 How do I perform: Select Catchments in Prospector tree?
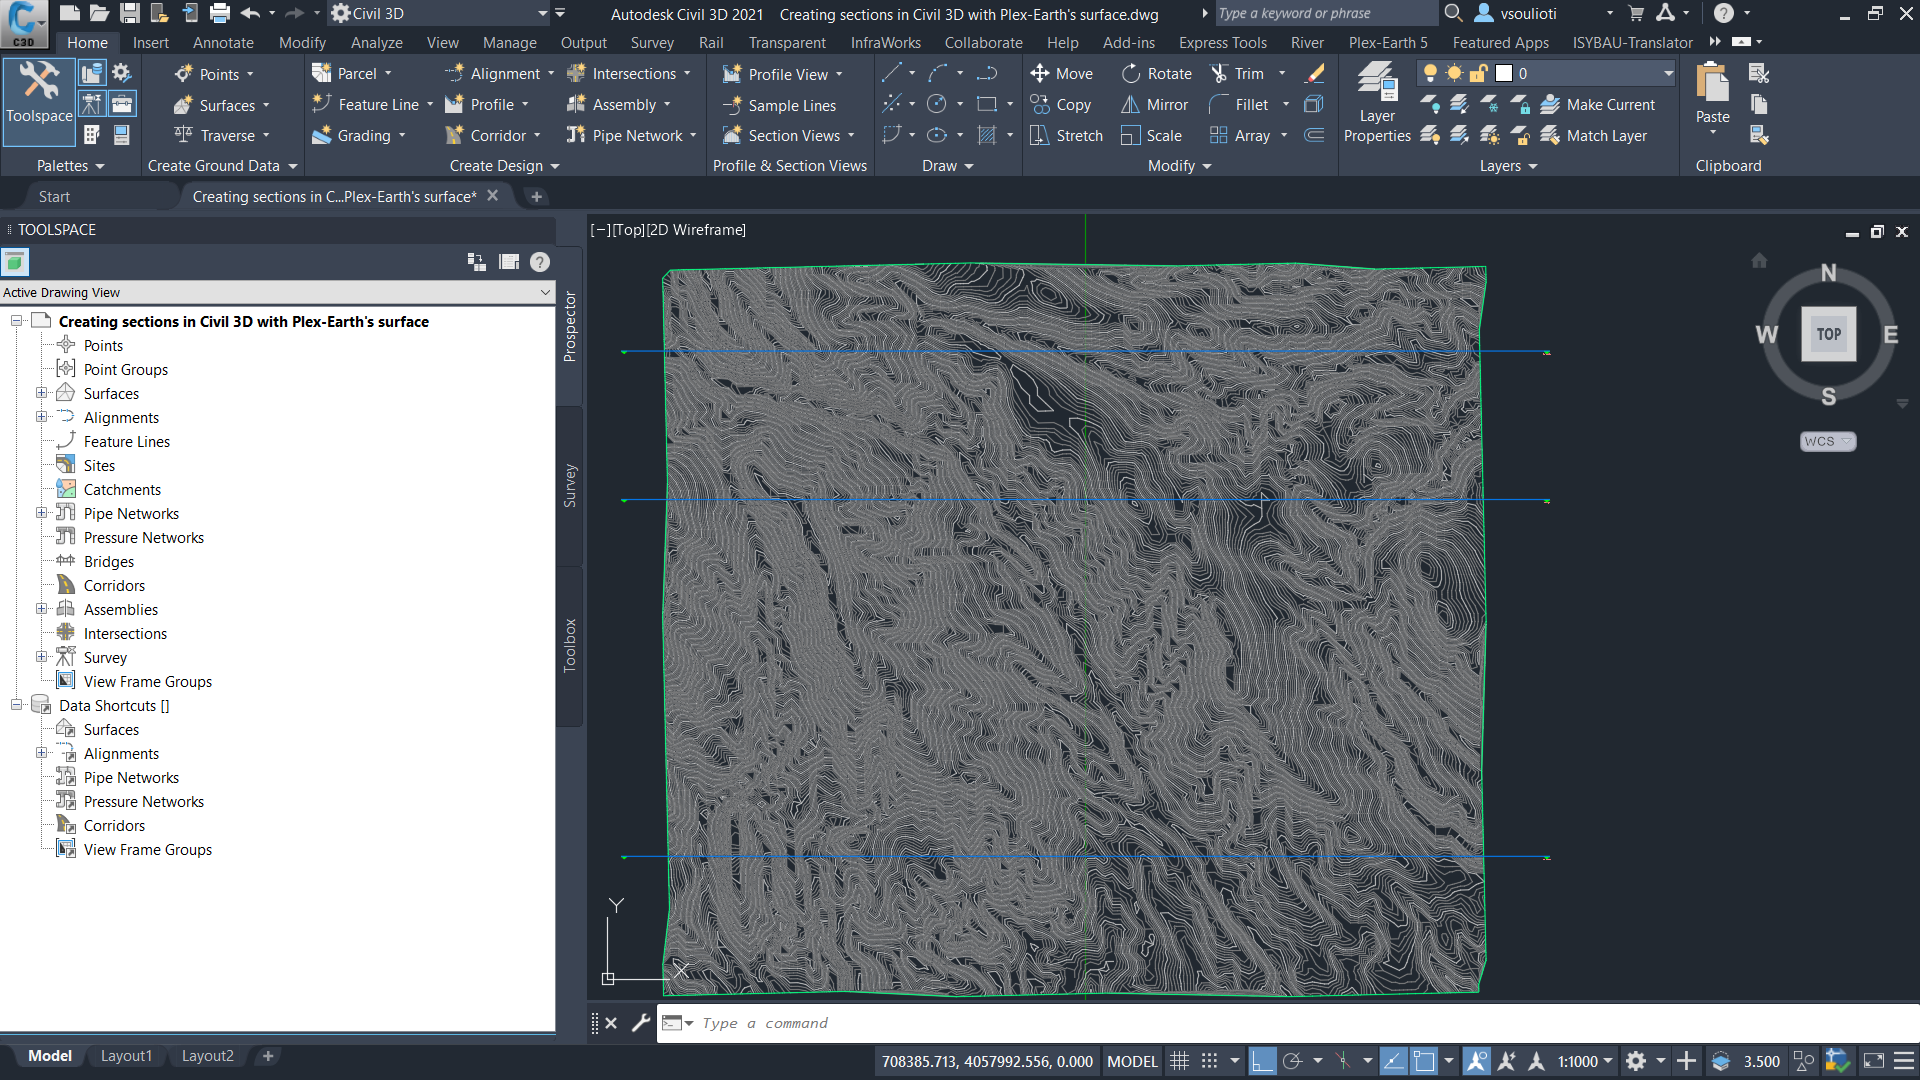[122, 489]
